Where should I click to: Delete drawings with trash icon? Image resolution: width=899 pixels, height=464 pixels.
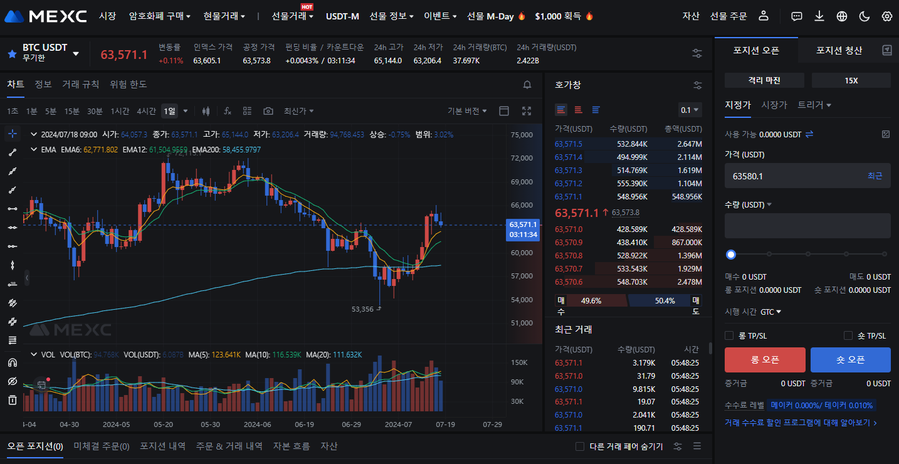coord(12,400)
